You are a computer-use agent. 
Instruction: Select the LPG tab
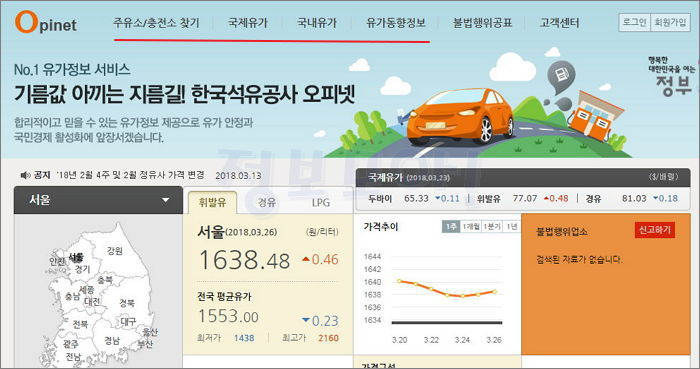[321, 202]
